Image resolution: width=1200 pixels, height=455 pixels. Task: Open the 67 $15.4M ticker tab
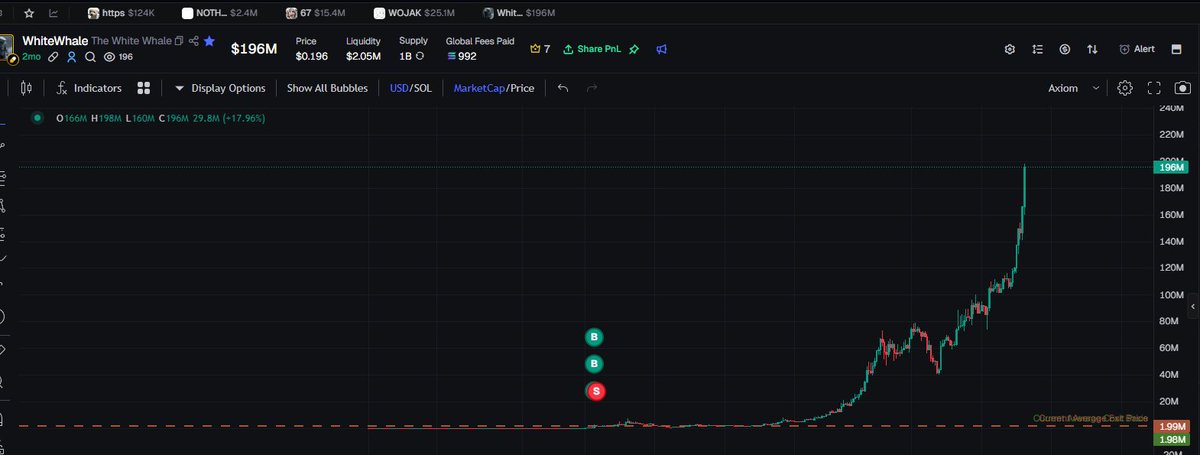(316, 14)
